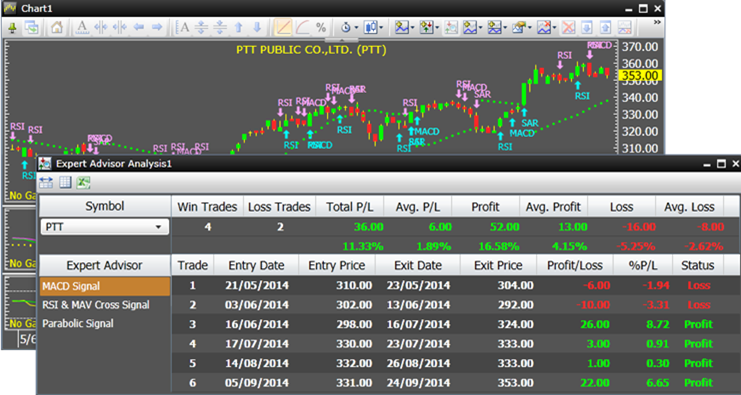Click the Profit/Loss column header
The height and width of the screenshot is (395, 741).
click(575, 266)
